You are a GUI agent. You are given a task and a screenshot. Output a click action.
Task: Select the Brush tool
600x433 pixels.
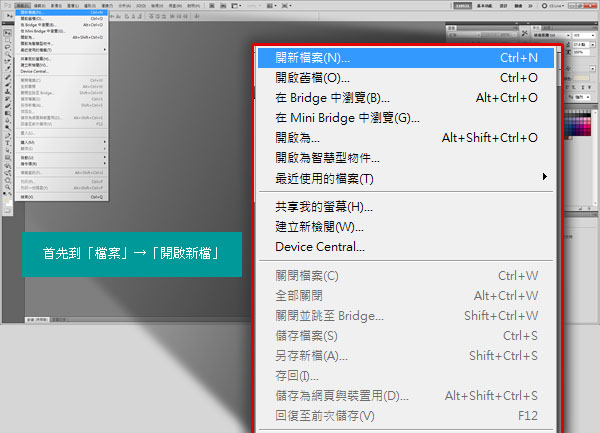tap(8, 85)
